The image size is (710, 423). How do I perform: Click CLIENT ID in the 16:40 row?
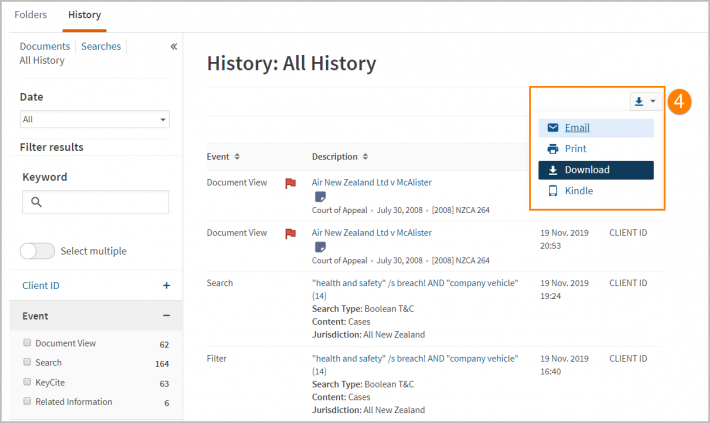tap(628, 359)
